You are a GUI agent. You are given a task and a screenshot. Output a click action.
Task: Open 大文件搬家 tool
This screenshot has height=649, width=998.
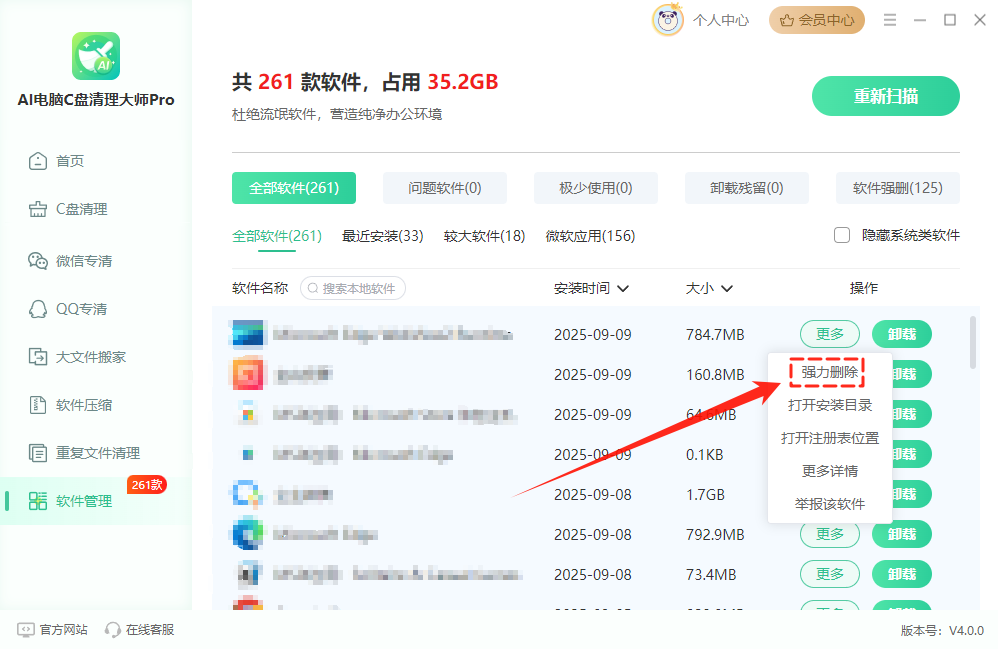coord(77,357)
